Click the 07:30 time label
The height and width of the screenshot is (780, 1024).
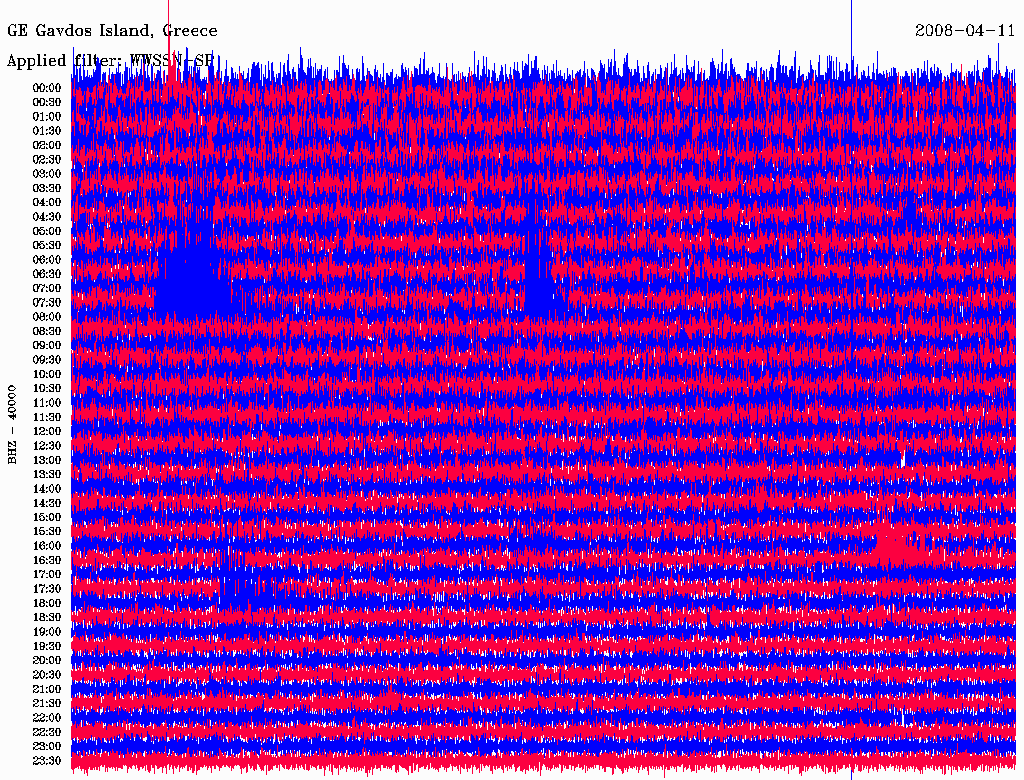47,303
